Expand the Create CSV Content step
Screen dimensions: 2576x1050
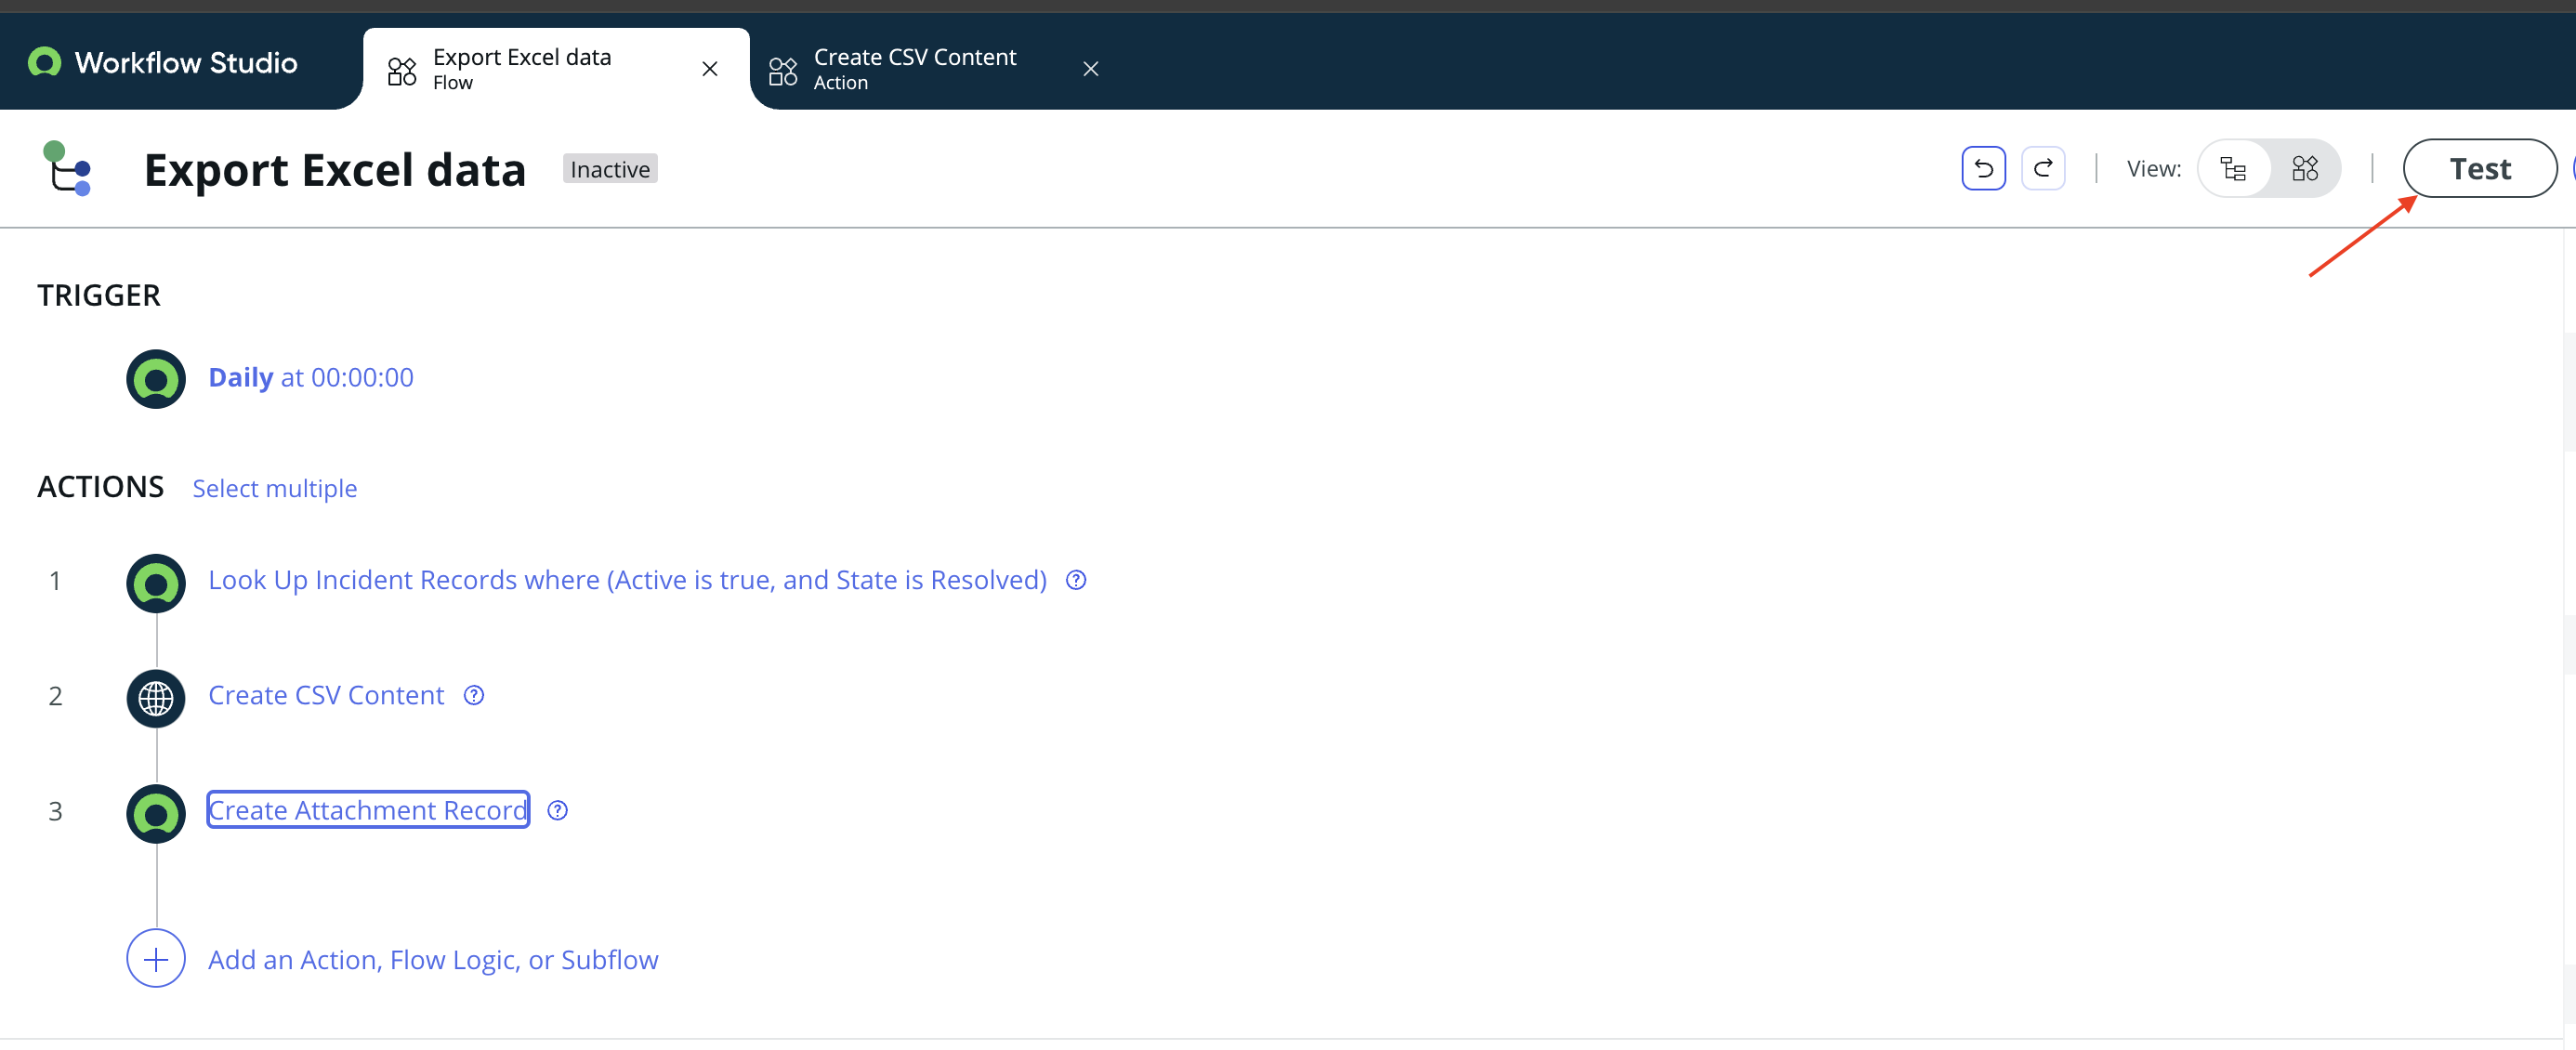click(x=325, y=695)
